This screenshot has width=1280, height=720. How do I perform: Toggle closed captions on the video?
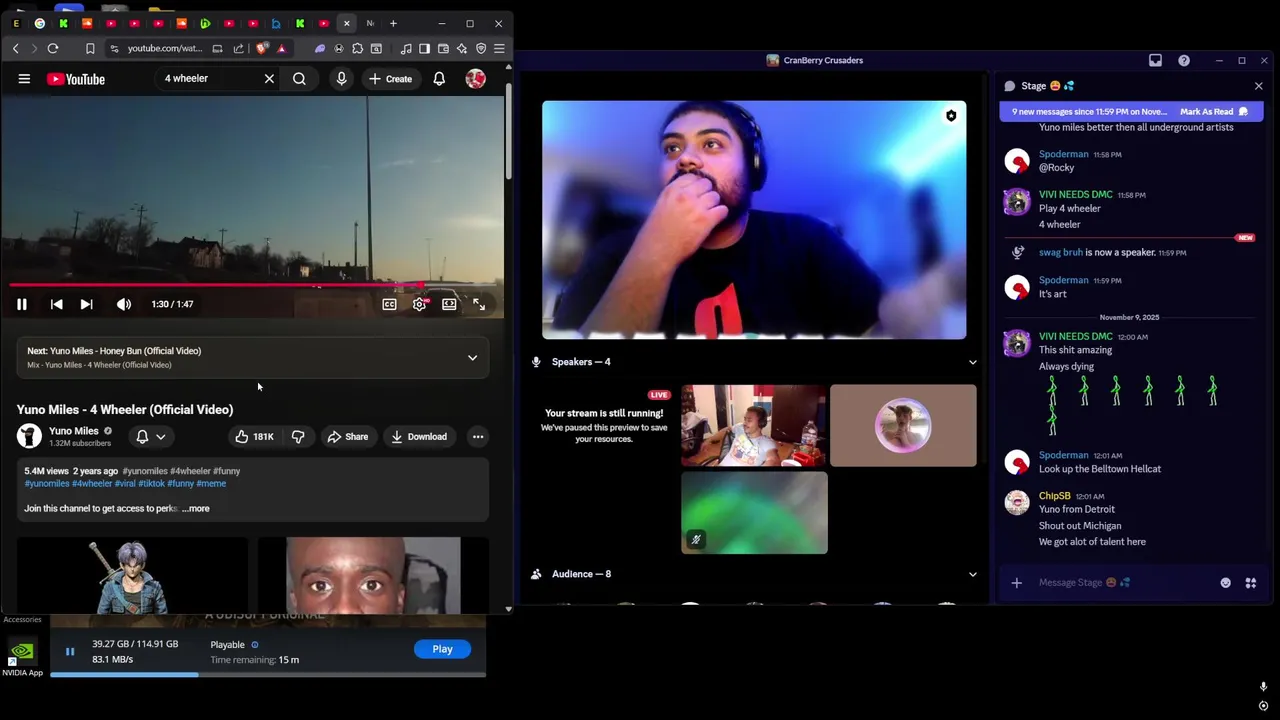click(389, 304)
